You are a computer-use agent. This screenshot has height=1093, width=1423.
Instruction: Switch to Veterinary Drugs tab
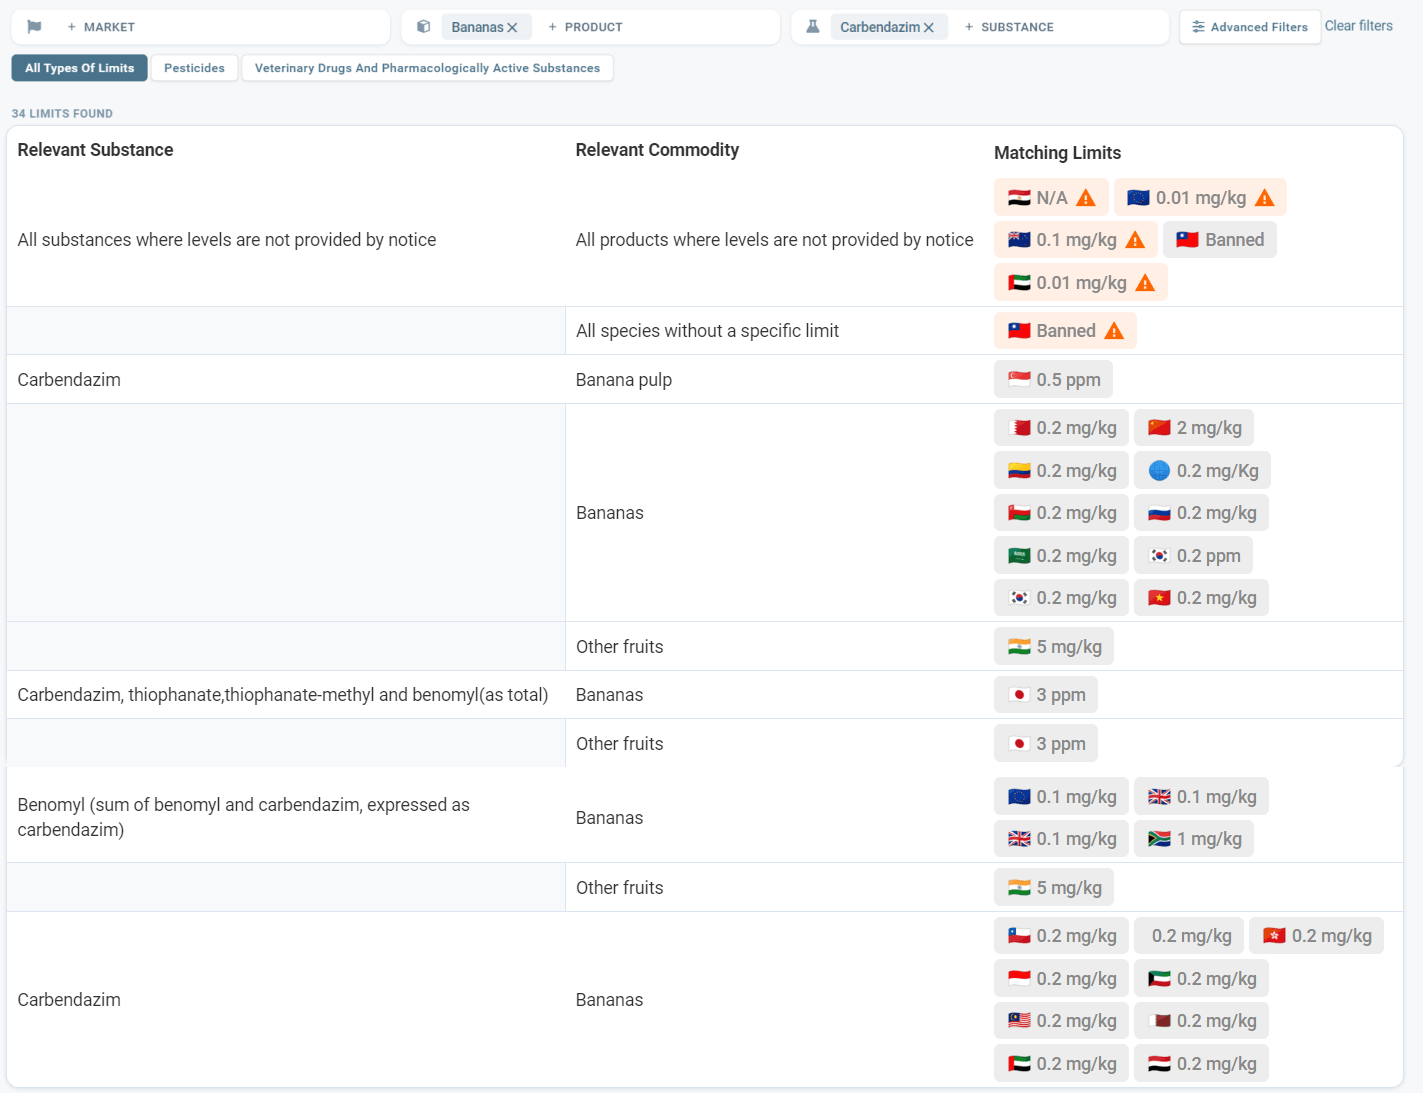pos(427,68)
